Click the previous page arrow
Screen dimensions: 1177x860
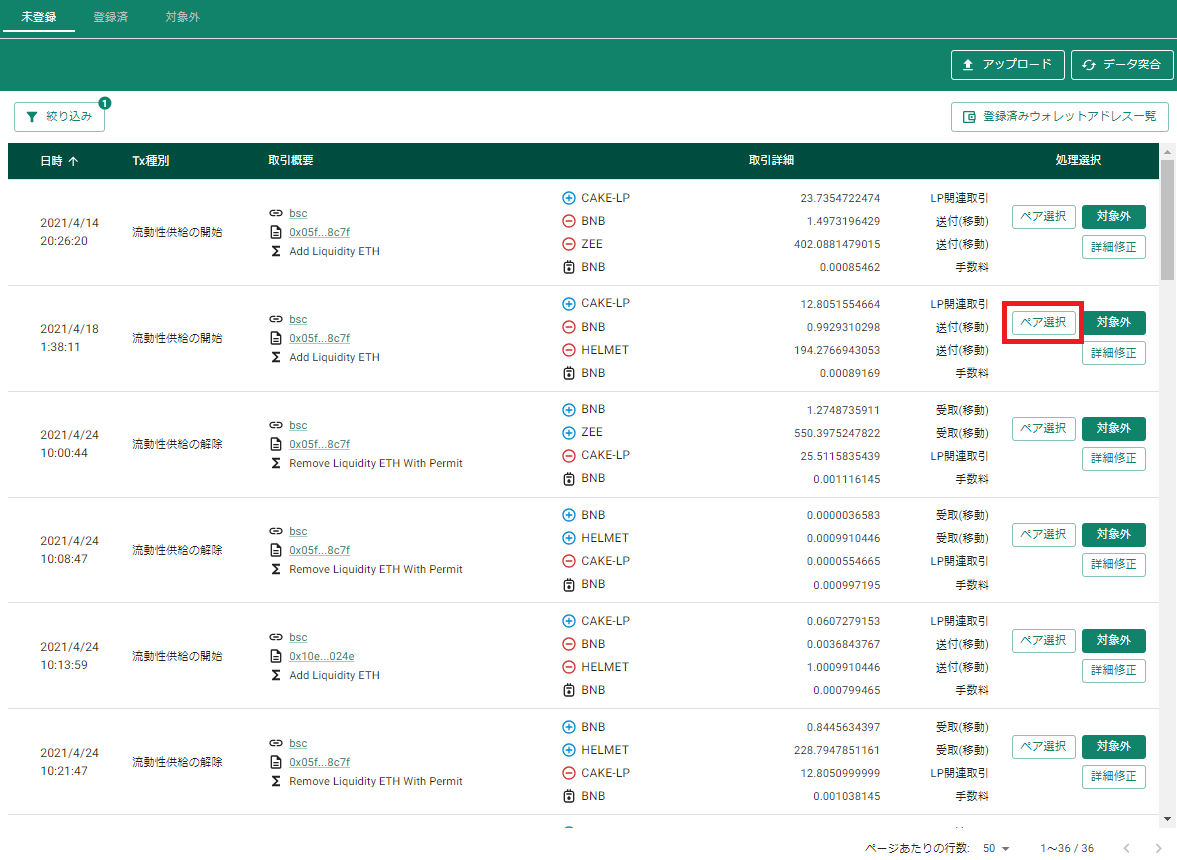[1126, 848]
